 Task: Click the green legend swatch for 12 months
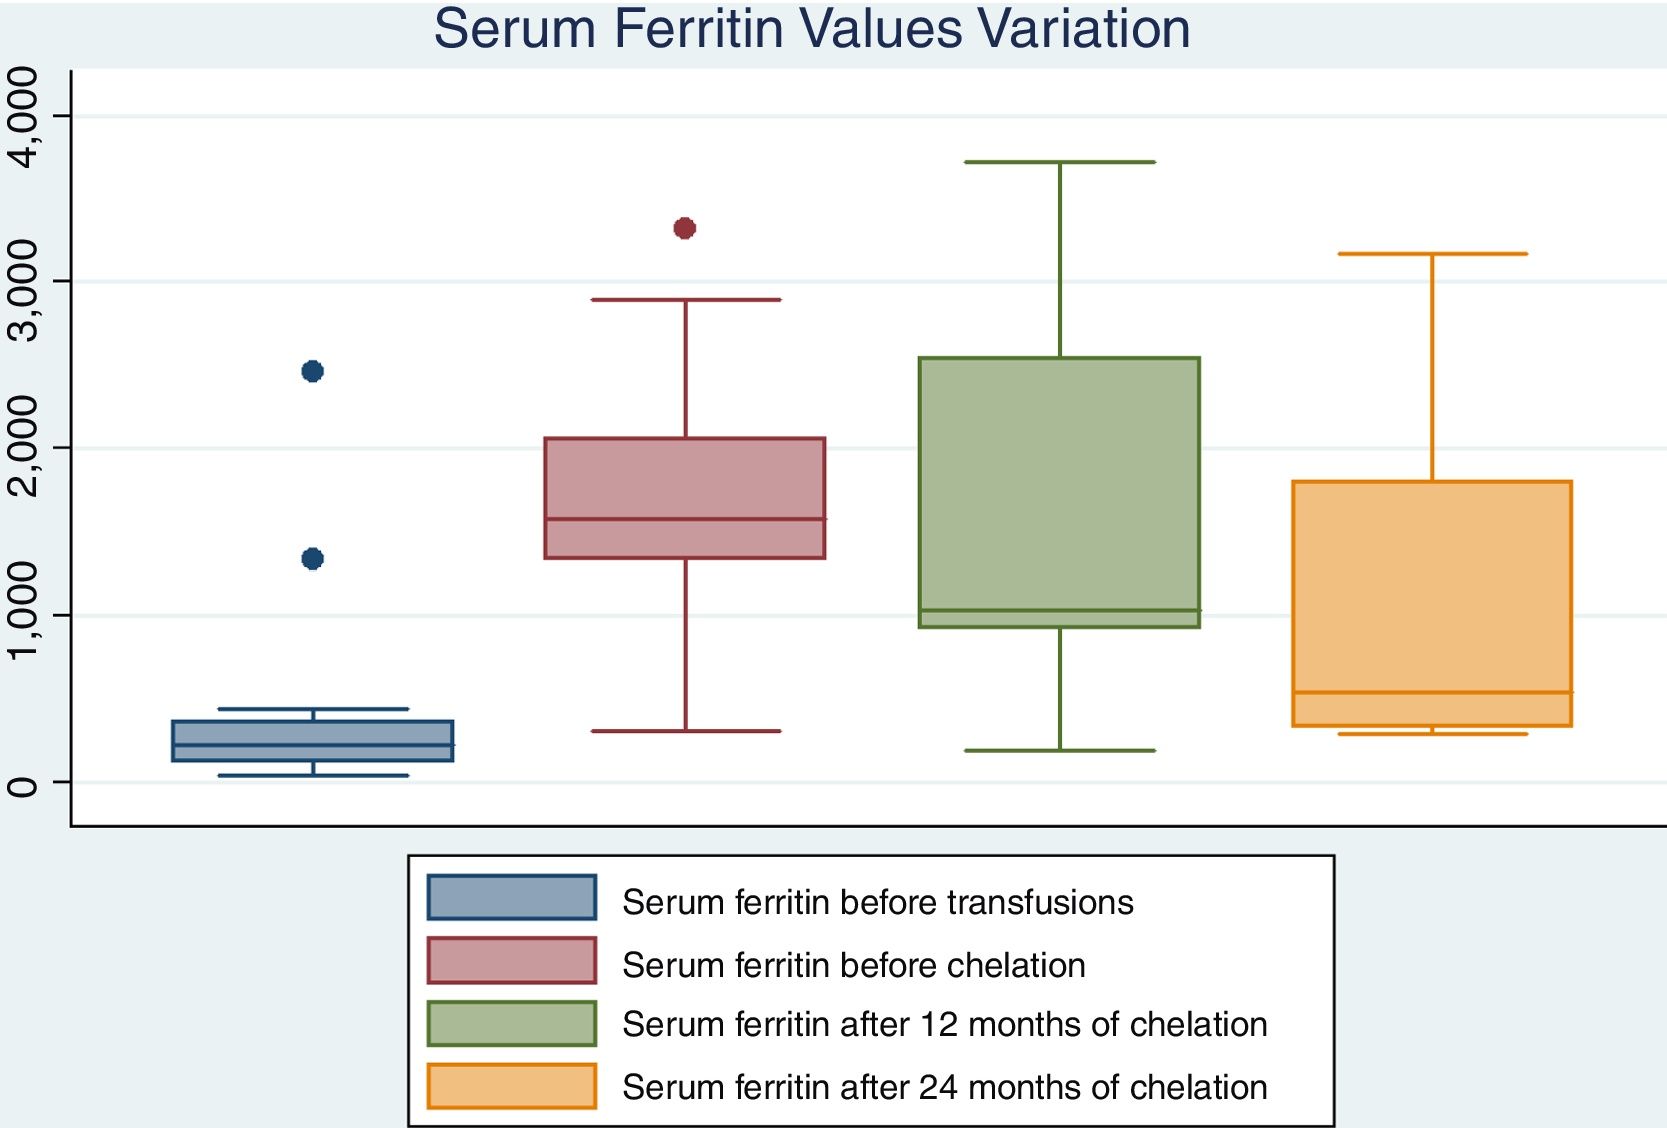(x=511, y=1023)
